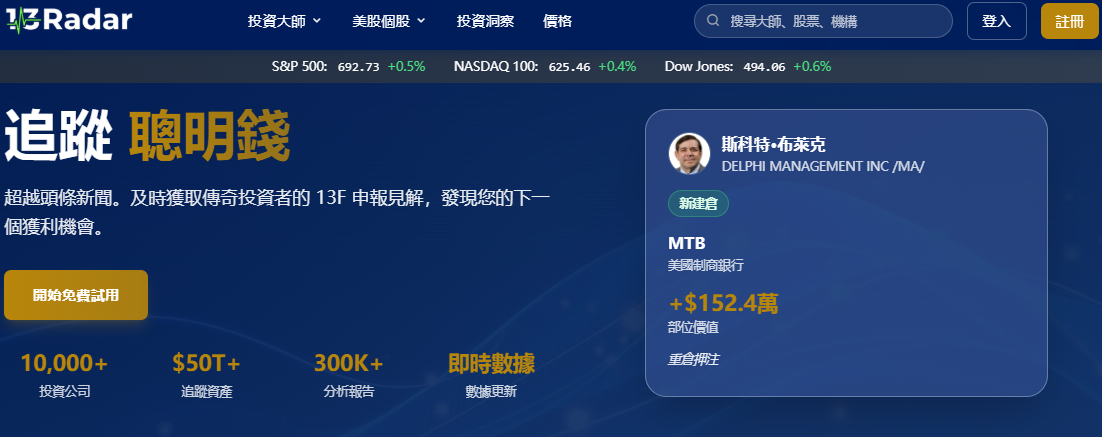Image resolution: width=1102 pixels, height=437 pixels.
Task: Click the 300K+ 分析報告 statistic
Action: 349,376
